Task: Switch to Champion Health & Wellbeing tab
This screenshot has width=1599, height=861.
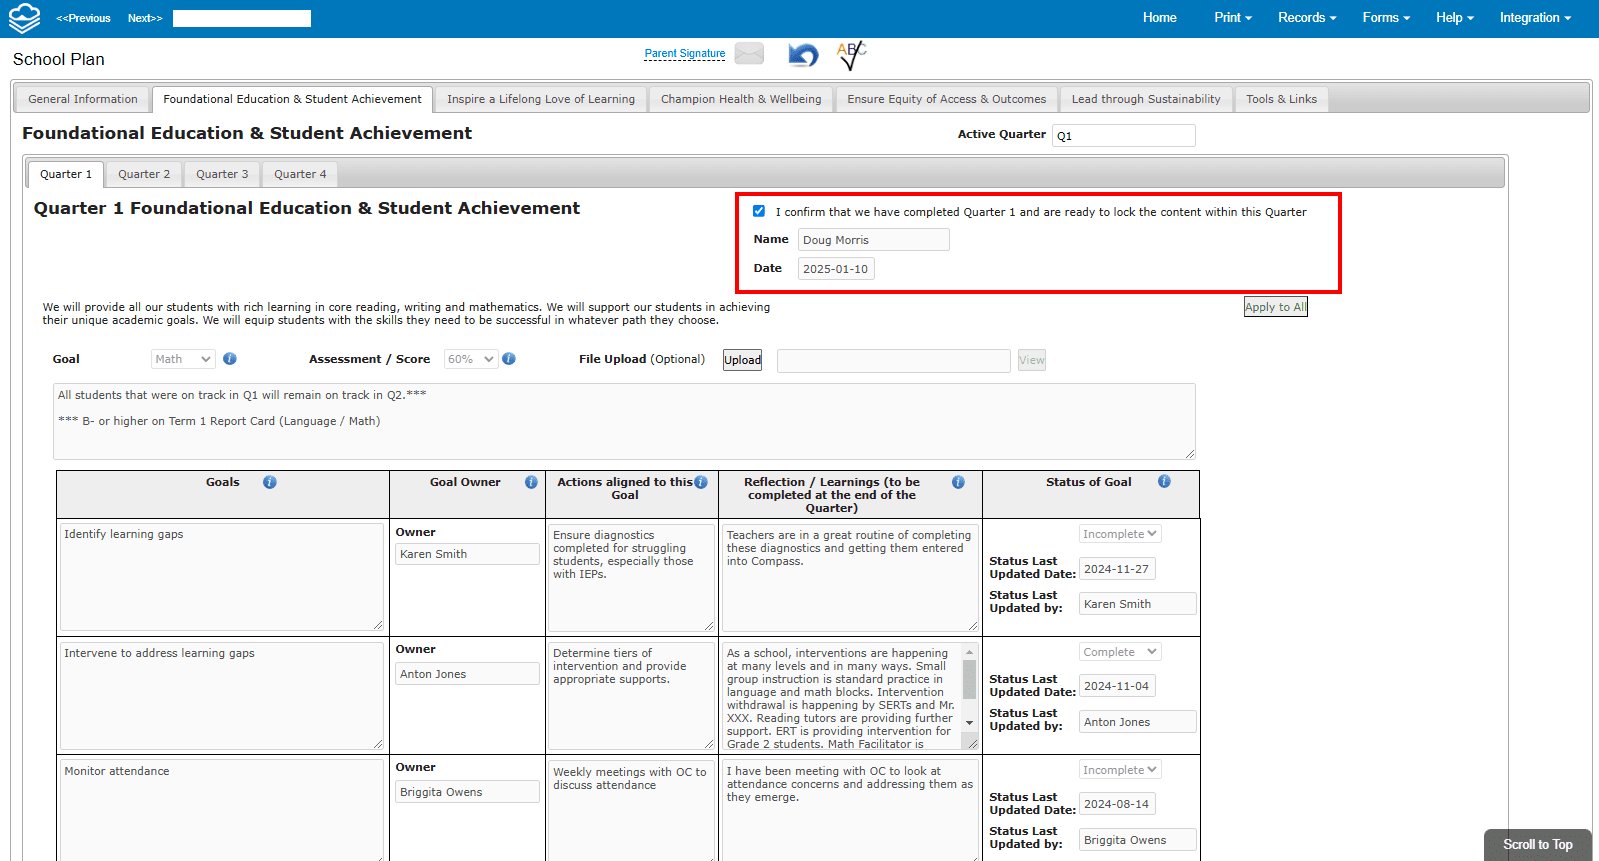Action: pos(741,99)
